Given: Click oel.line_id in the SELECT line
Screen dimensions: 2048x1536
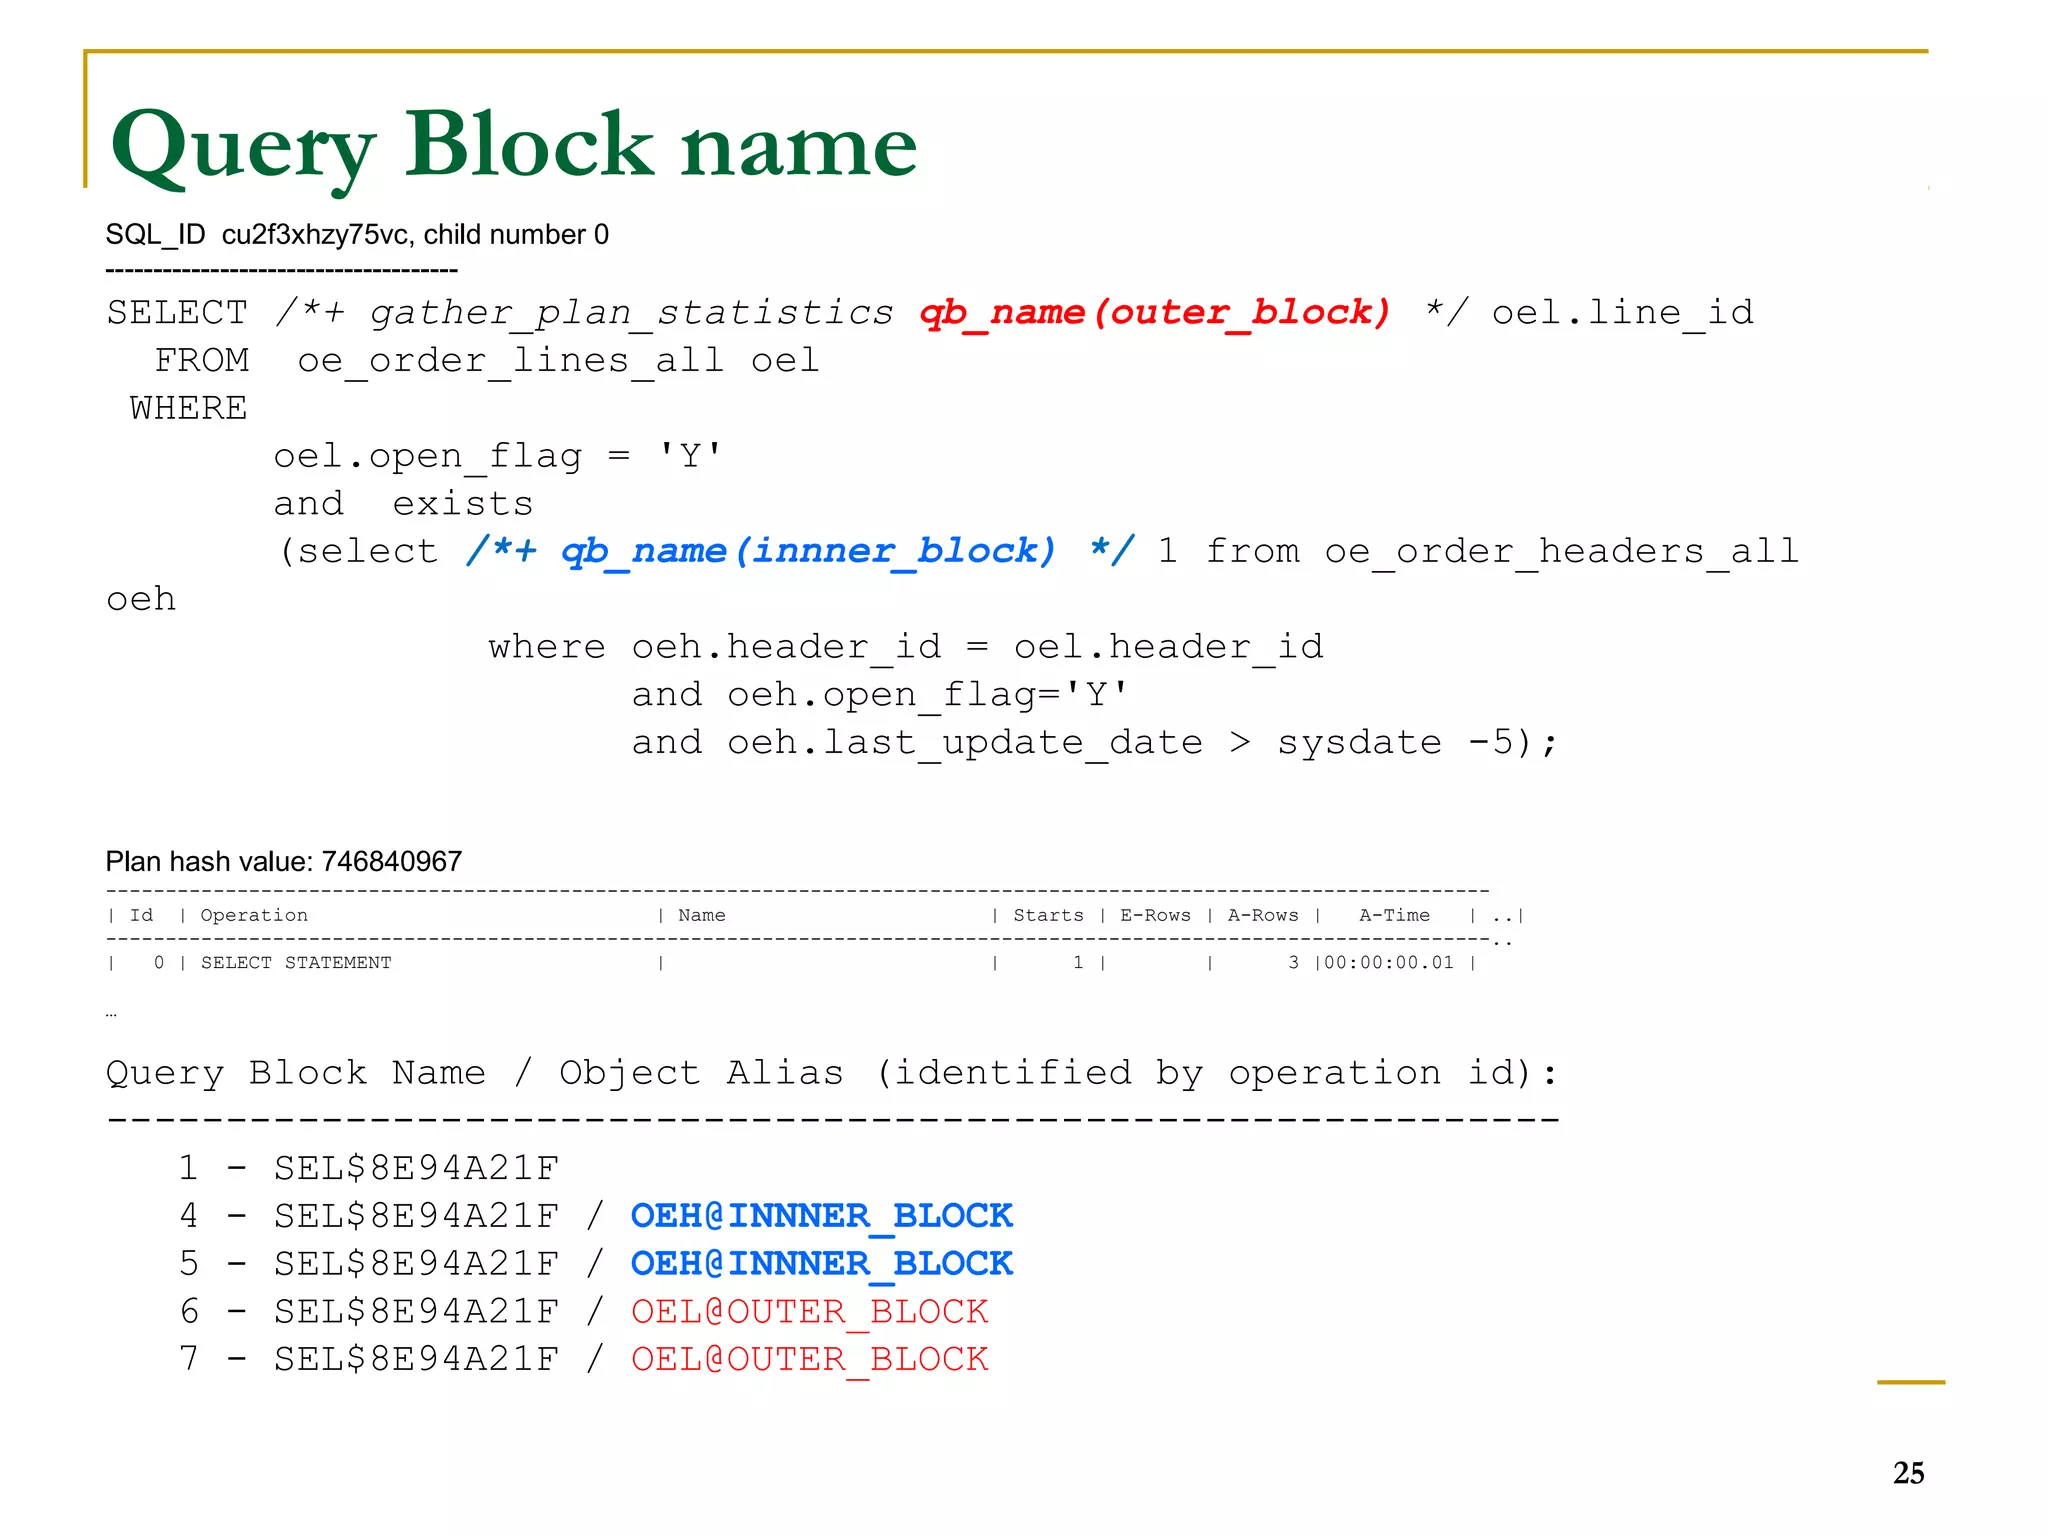Looking at the screenshot, I should click(1622, 313).
